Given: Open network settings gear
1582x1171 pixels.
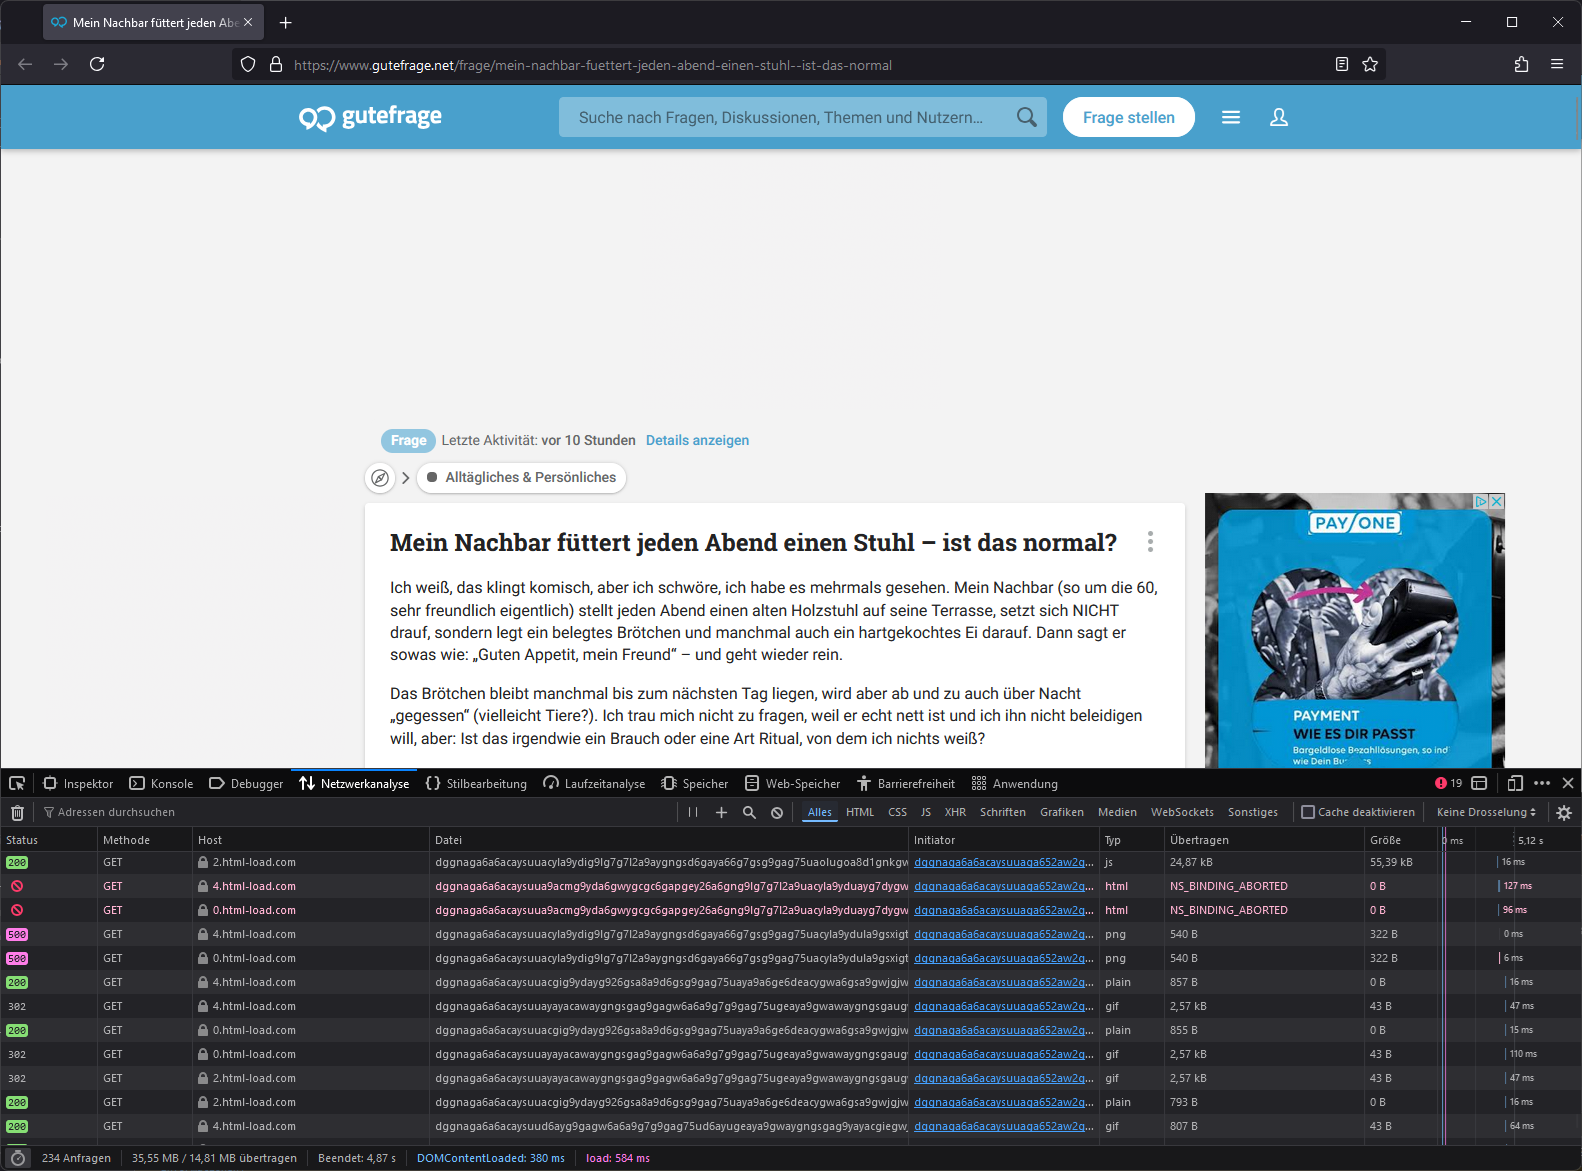Looking at the screenshot, I should click(1565, 812).
